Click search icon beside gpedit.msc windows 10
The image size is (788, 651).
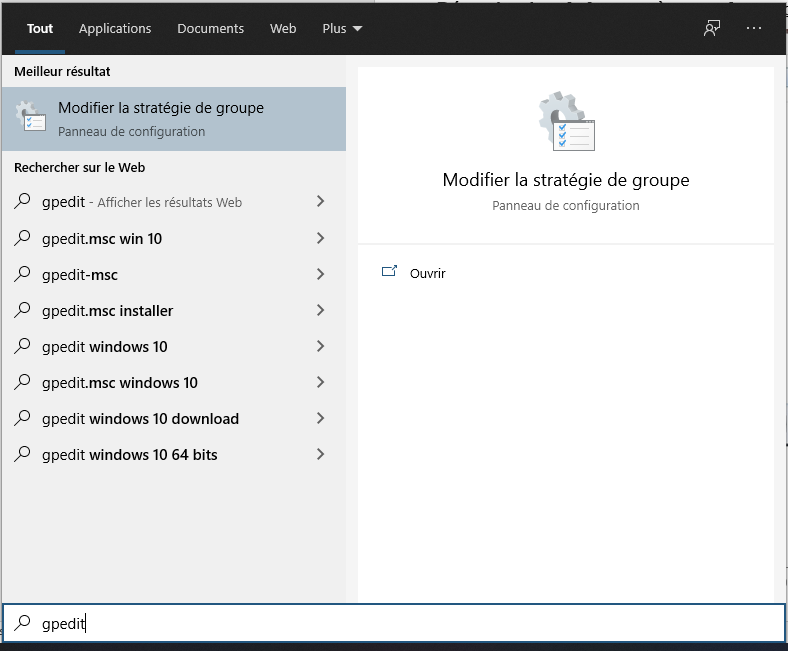coord(22,382)
